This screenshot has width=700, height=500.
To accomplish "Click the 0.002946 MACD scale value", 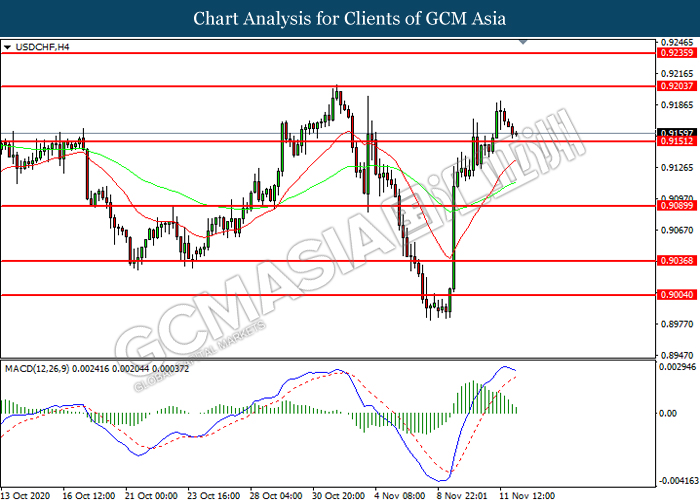I will [x=678, y=367].
